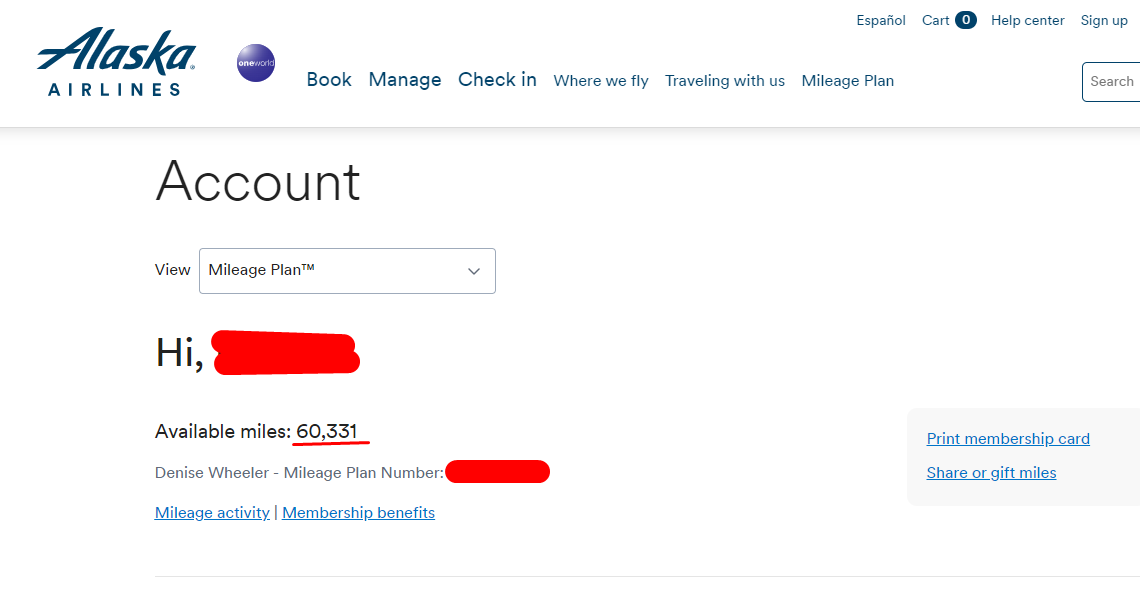Viewport: 1140px width, 591px height.
Task: Click the oneworld alliance badge
Action: pos(256,63)
